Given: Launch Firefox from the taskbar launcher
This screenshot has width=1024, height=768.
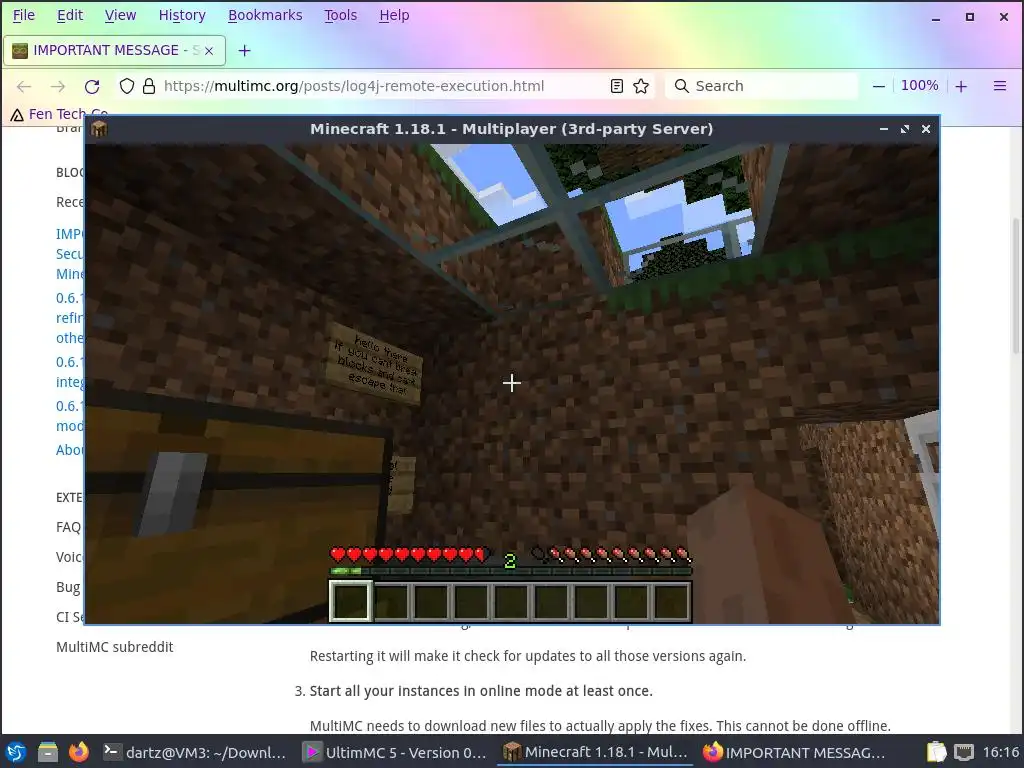Looking at the screenshot, I should [79, 752].
